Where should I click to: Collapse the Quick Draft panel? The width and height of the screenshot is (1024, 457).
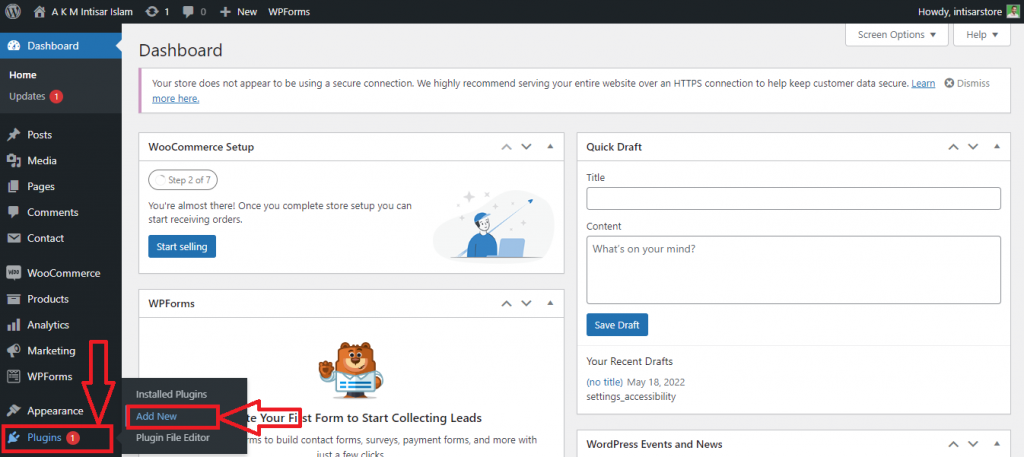(997, 147)
